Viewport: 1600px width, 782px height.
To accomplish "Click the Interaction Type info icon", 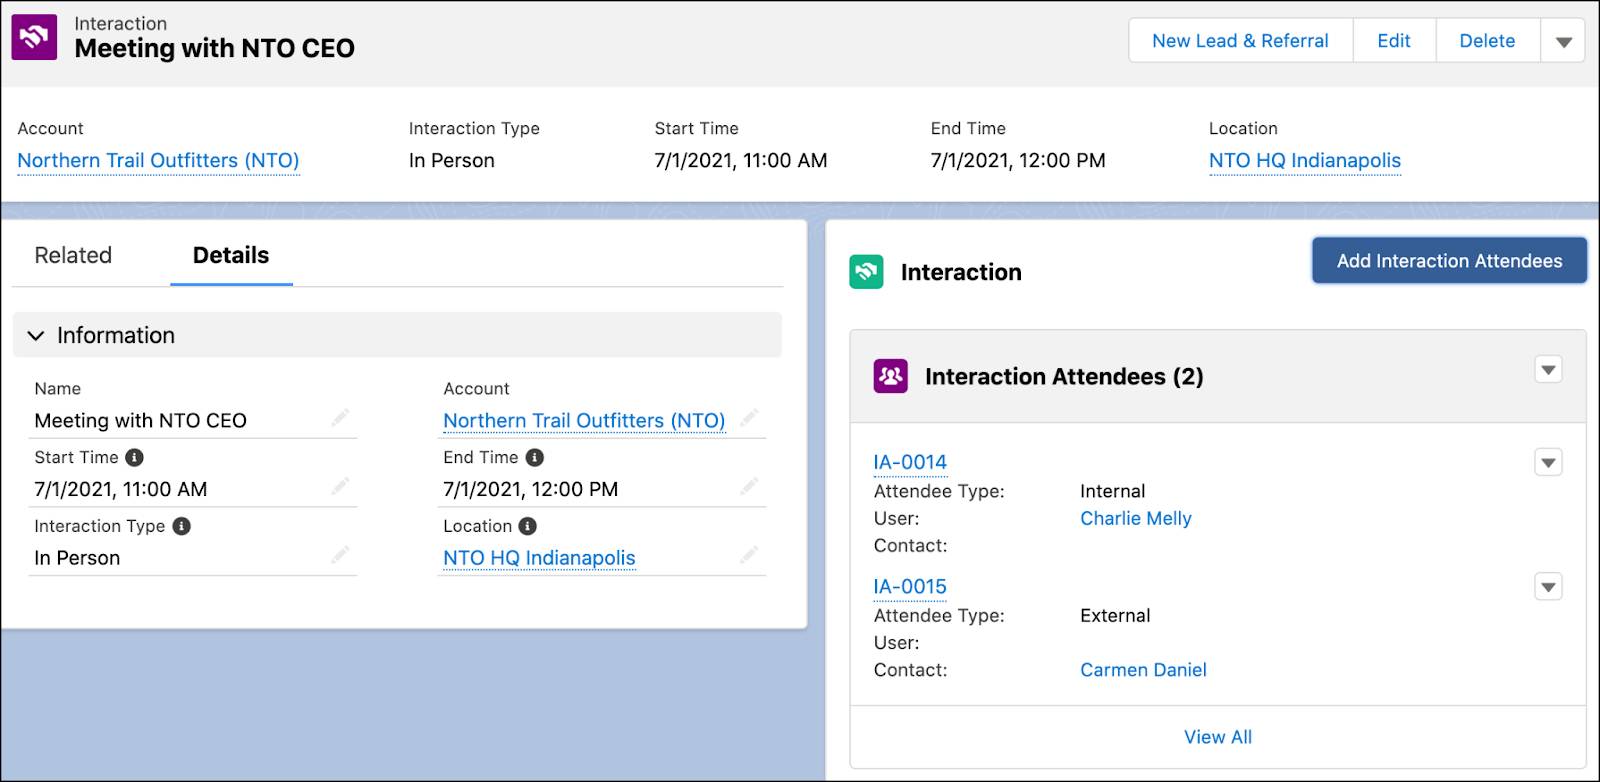I will [181, 526].
